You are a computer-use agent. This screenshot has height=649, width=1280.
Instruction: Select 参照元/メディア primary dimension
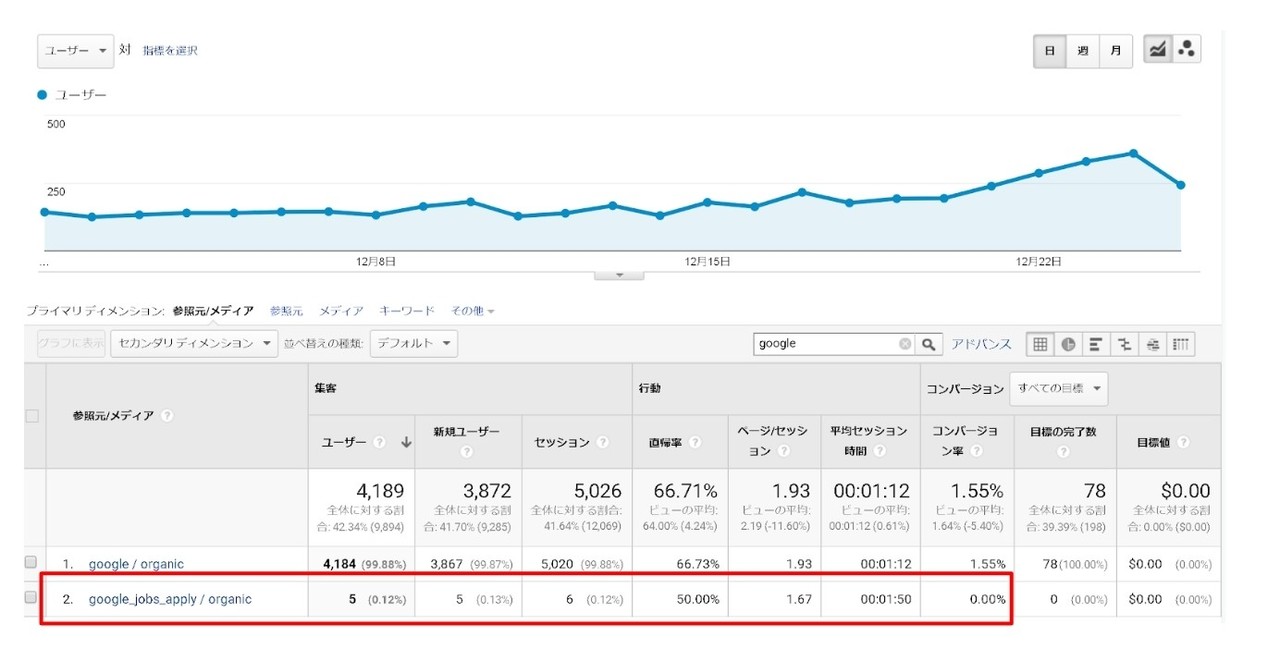pos(212,312)
